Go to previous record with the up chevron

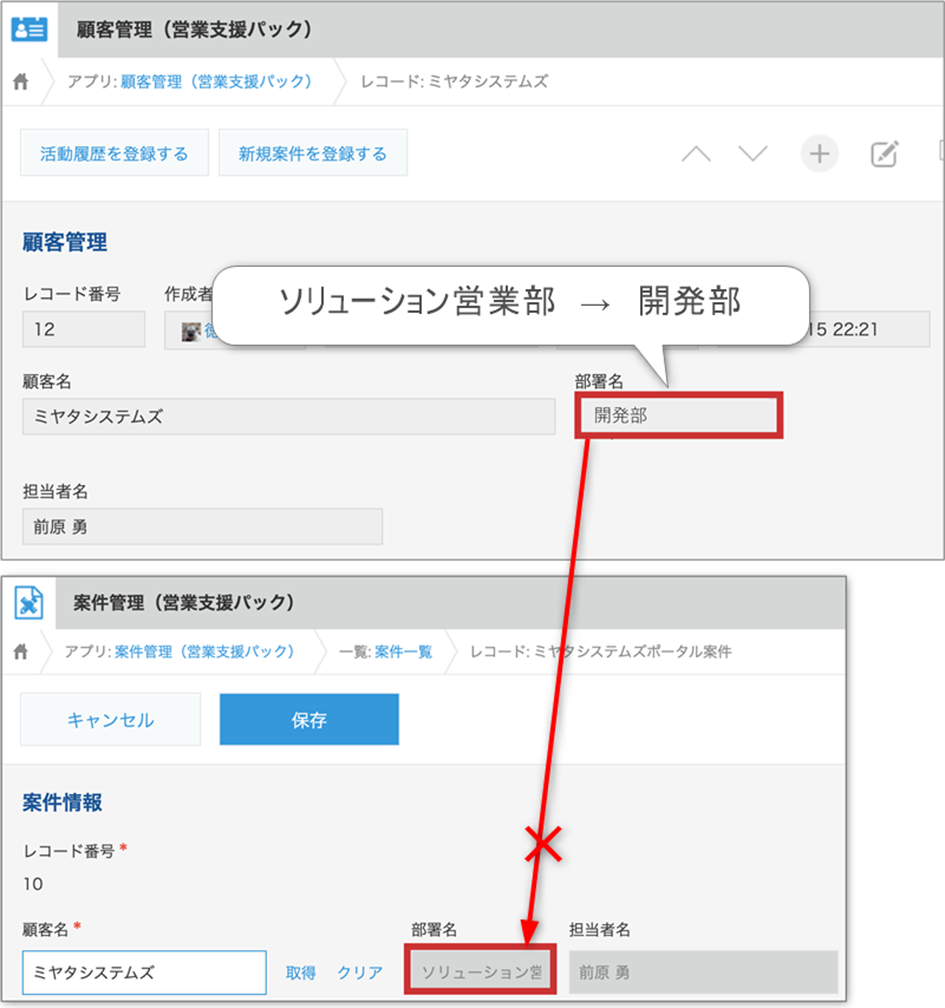click(x=696, y=154)
